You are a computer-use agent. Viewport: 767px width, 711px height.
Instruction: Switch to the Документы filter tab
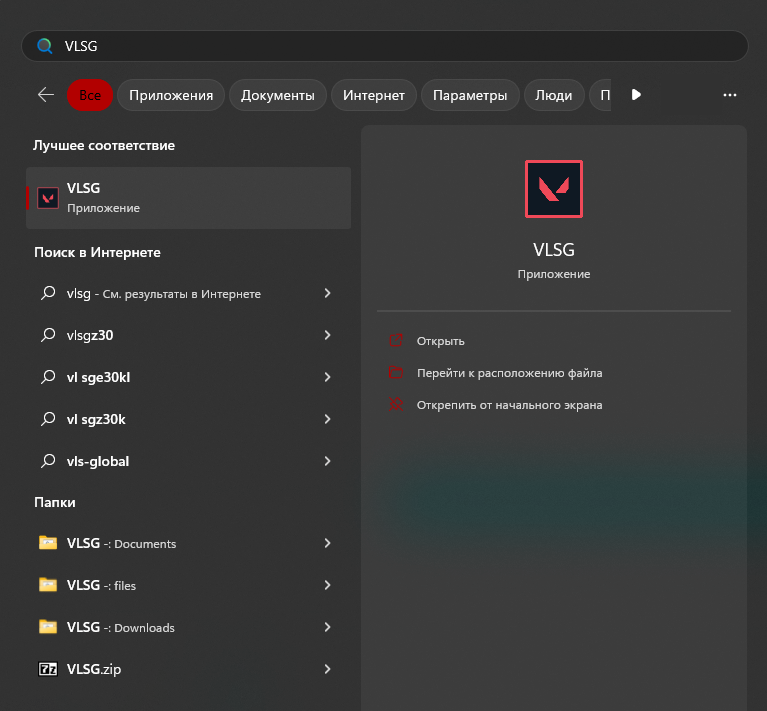point(278,95)
